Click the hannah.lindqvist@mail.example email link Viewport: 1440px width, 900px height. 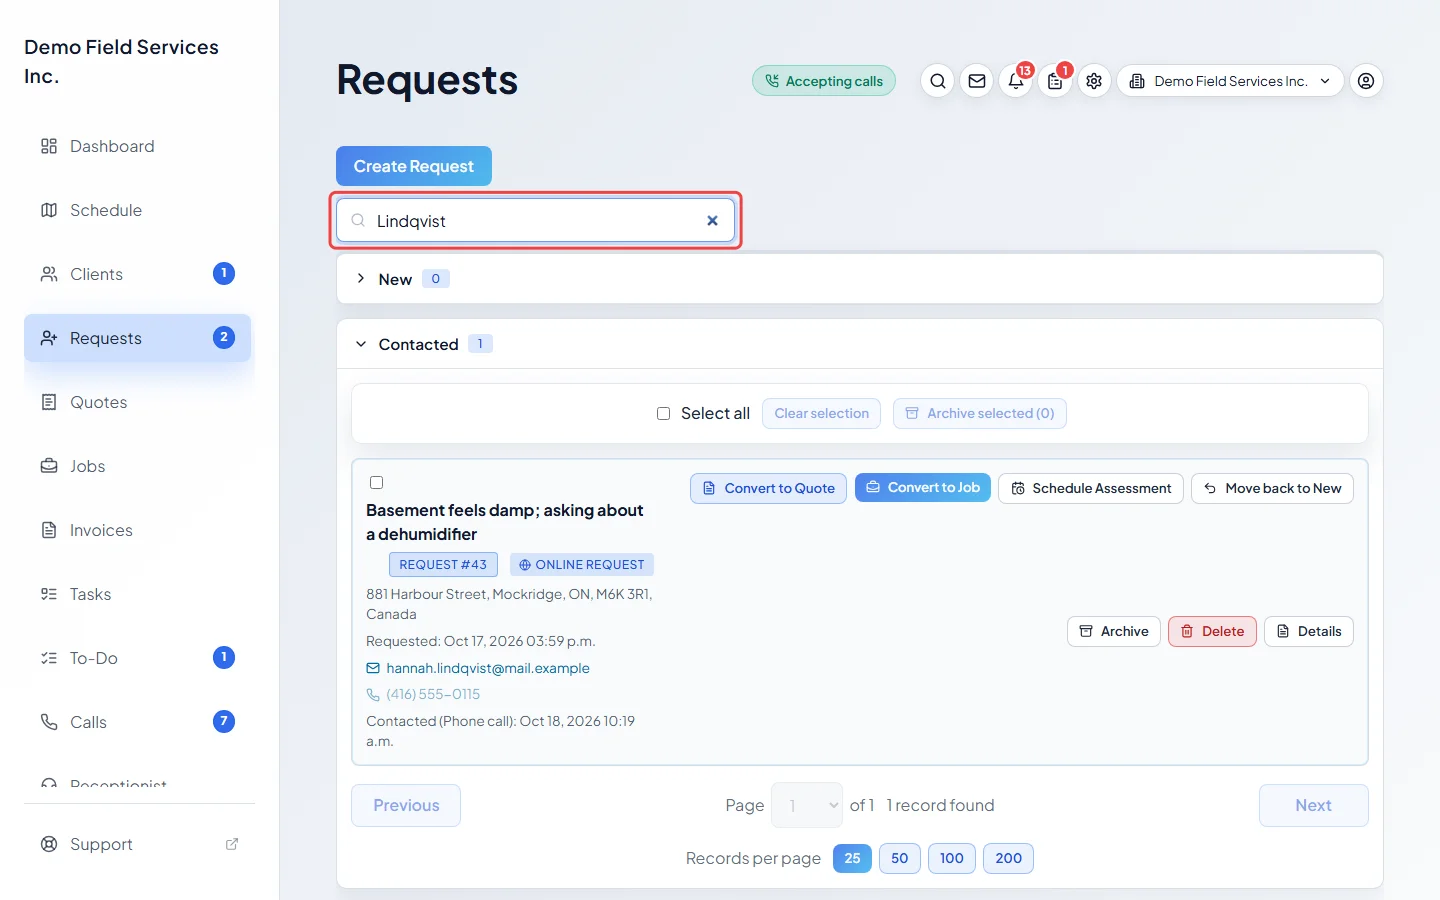[x=488, y=668]
